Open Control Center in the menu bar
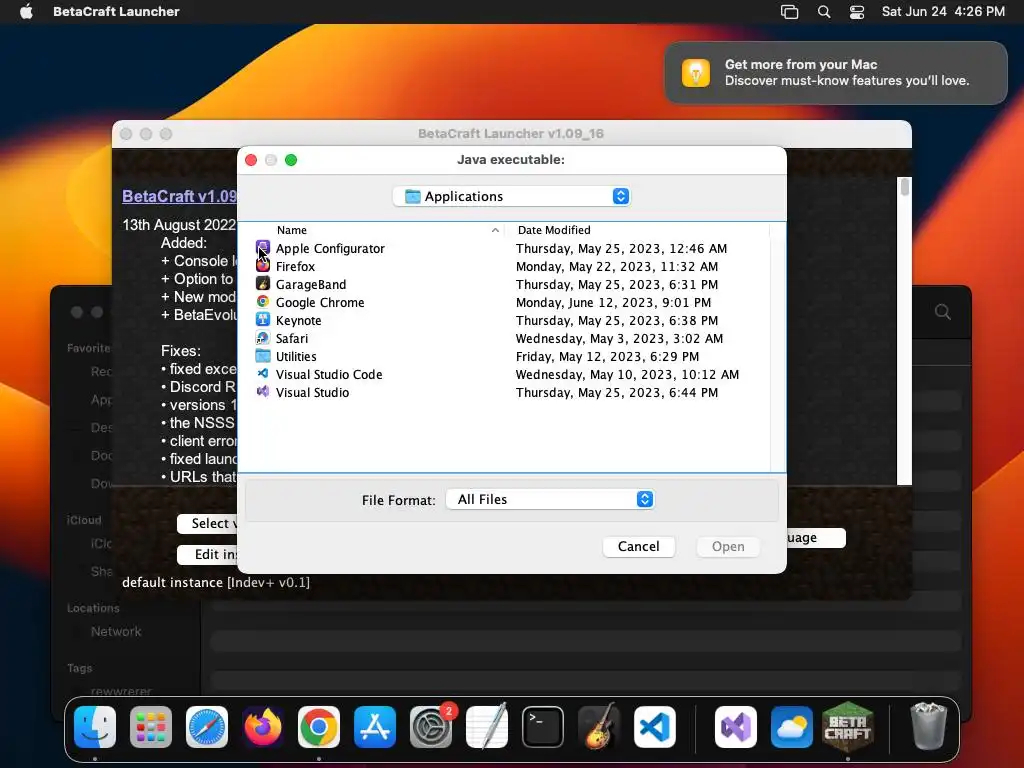This screenshot has height=768, width=1024. (857, 12)
